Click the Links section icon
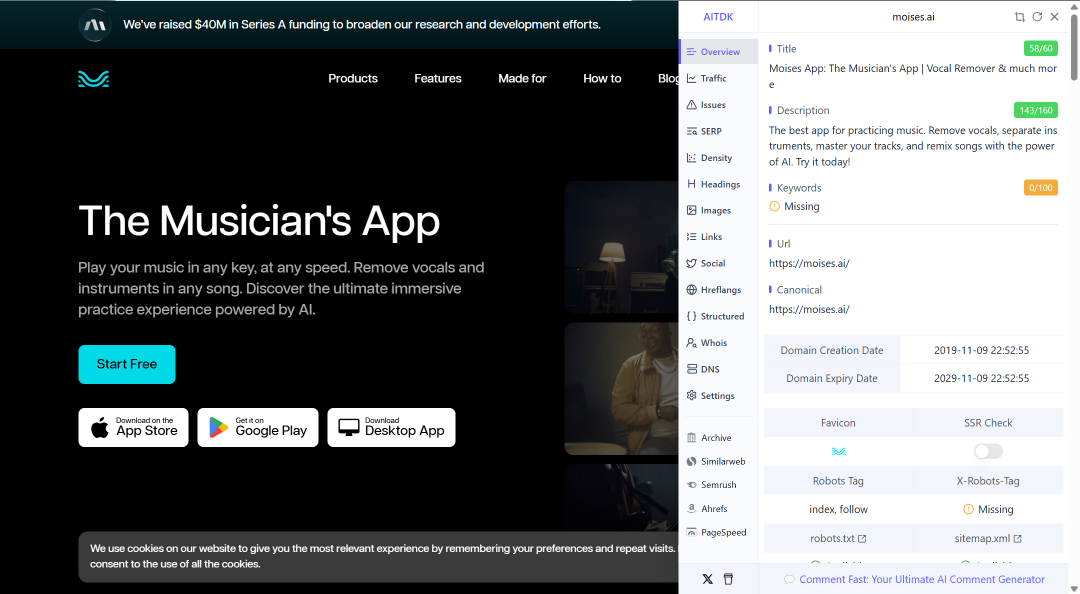Screen dimensions: 1080x594 pos(692,236)
